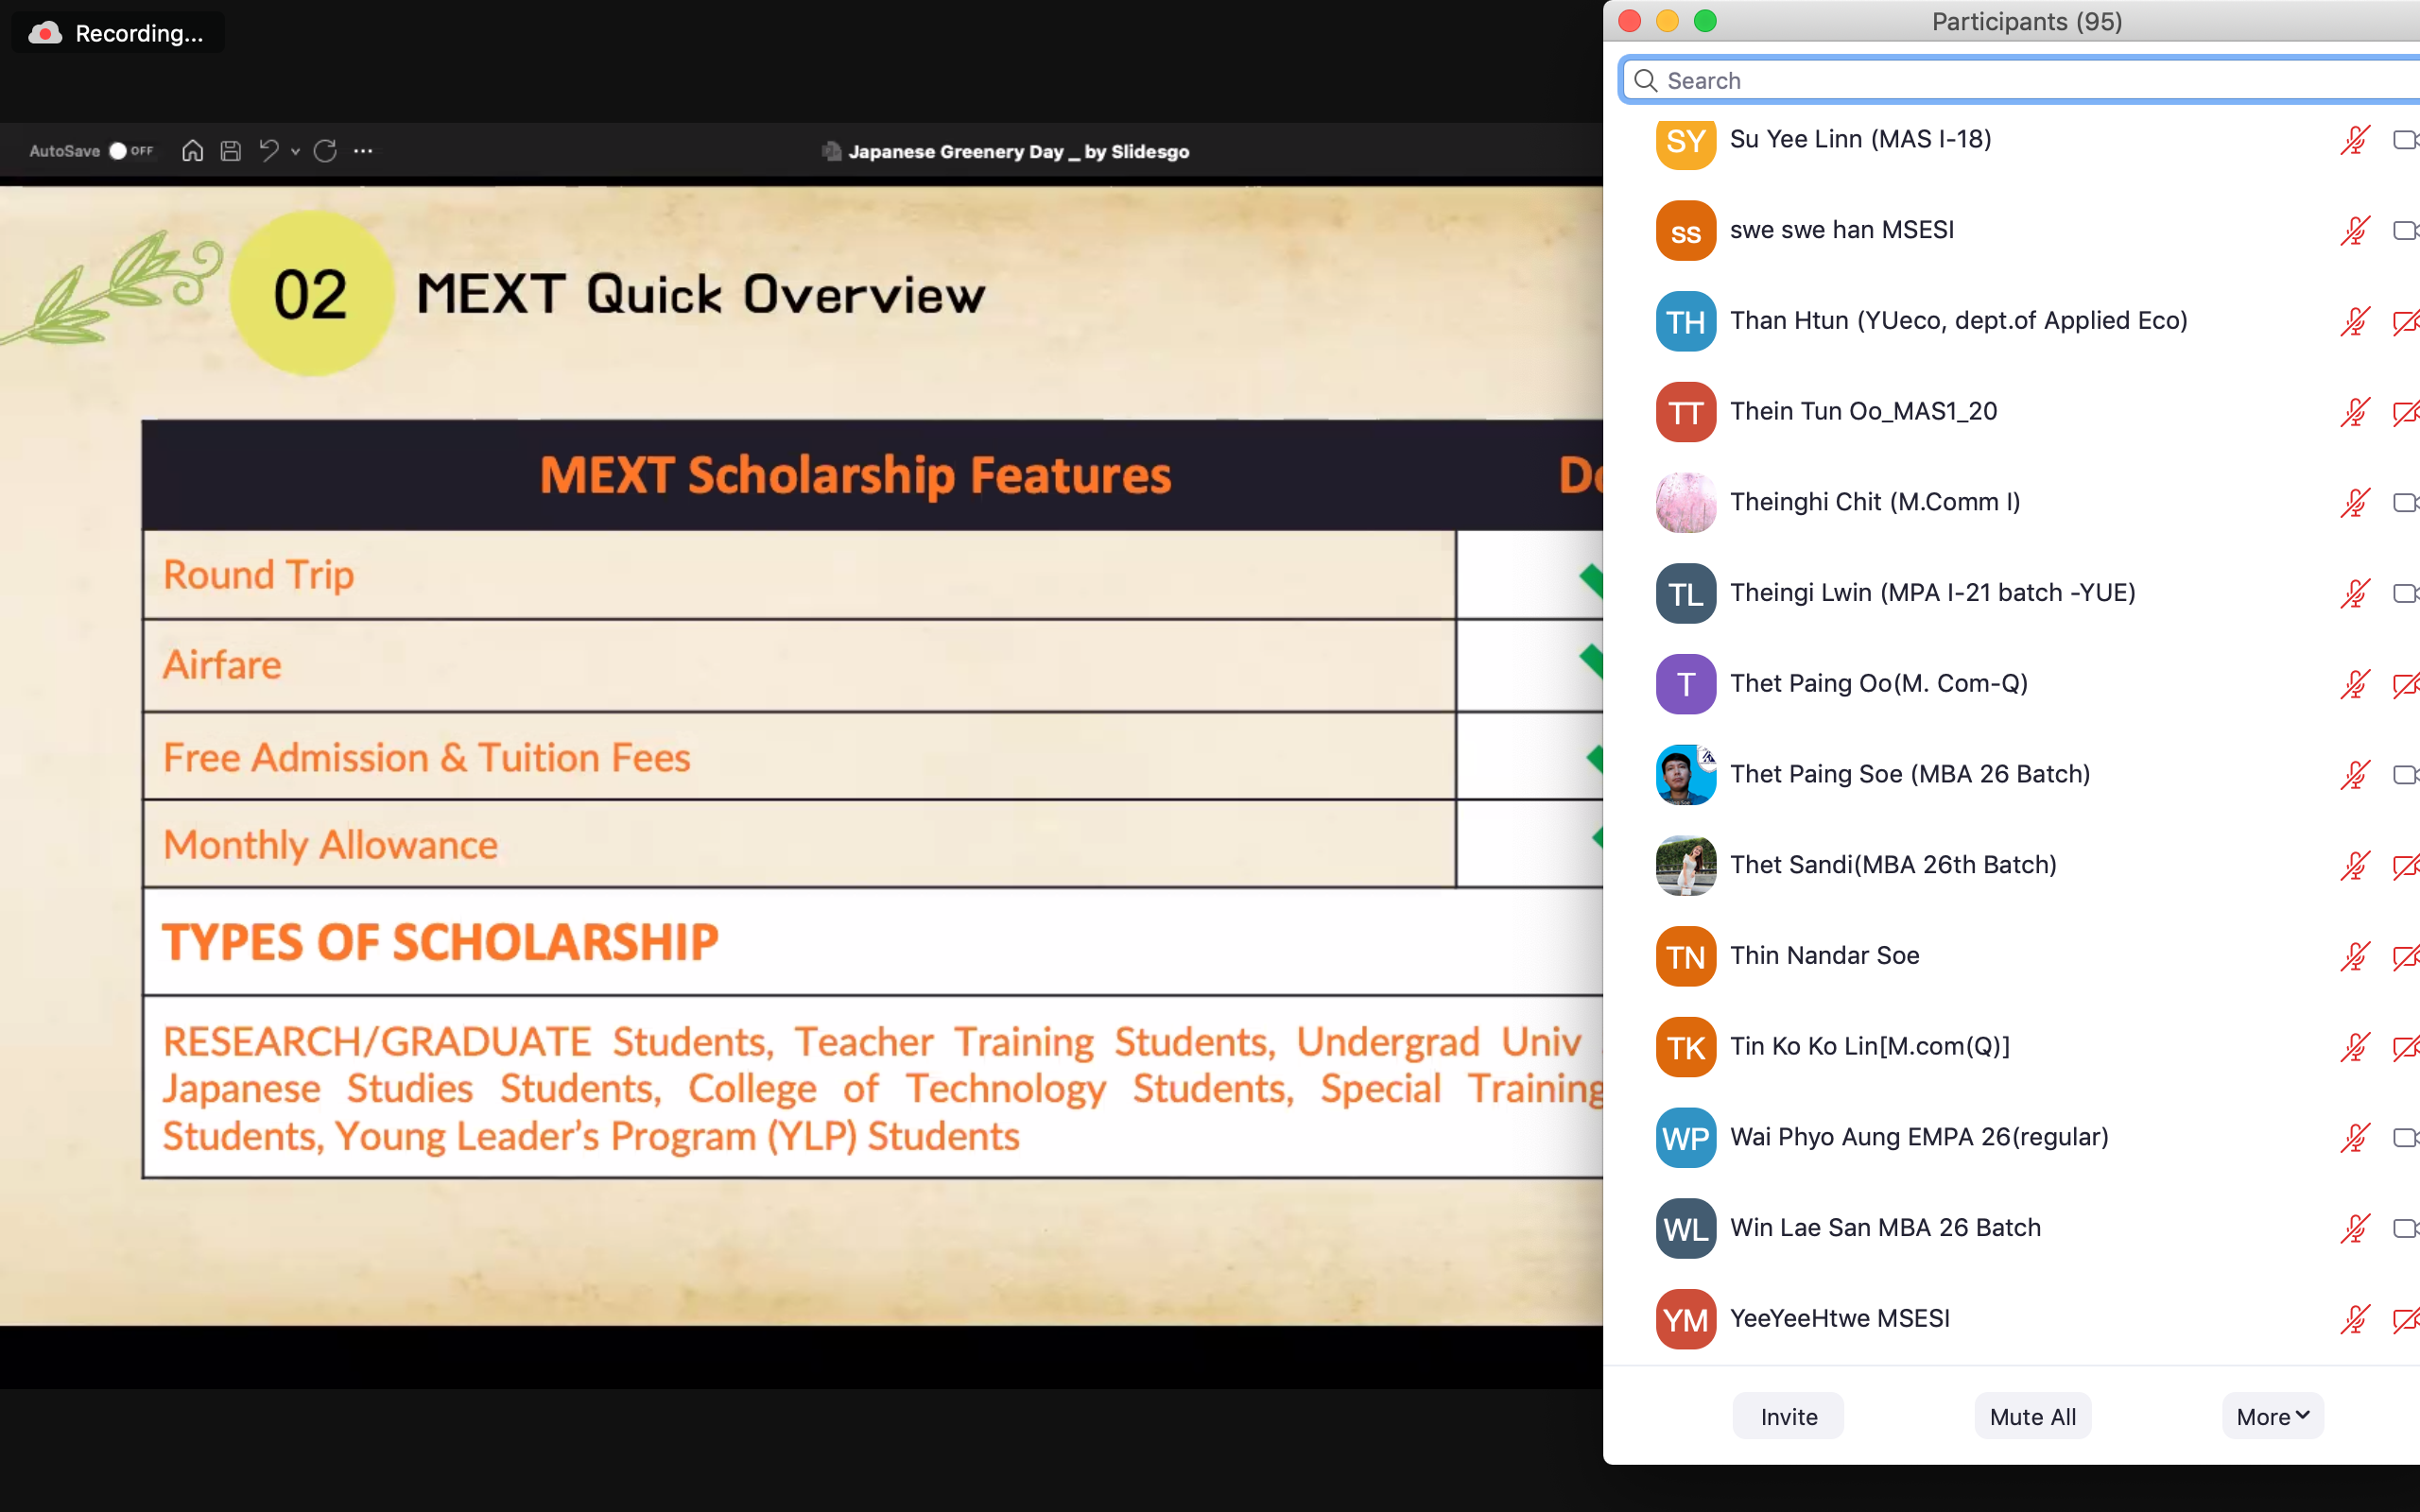Click video-off icon for YeeYeeHtwe MSESI
The width and height of the screenshot is (2420, 1512).
pyautogui.click(x=2405, y=1319)
